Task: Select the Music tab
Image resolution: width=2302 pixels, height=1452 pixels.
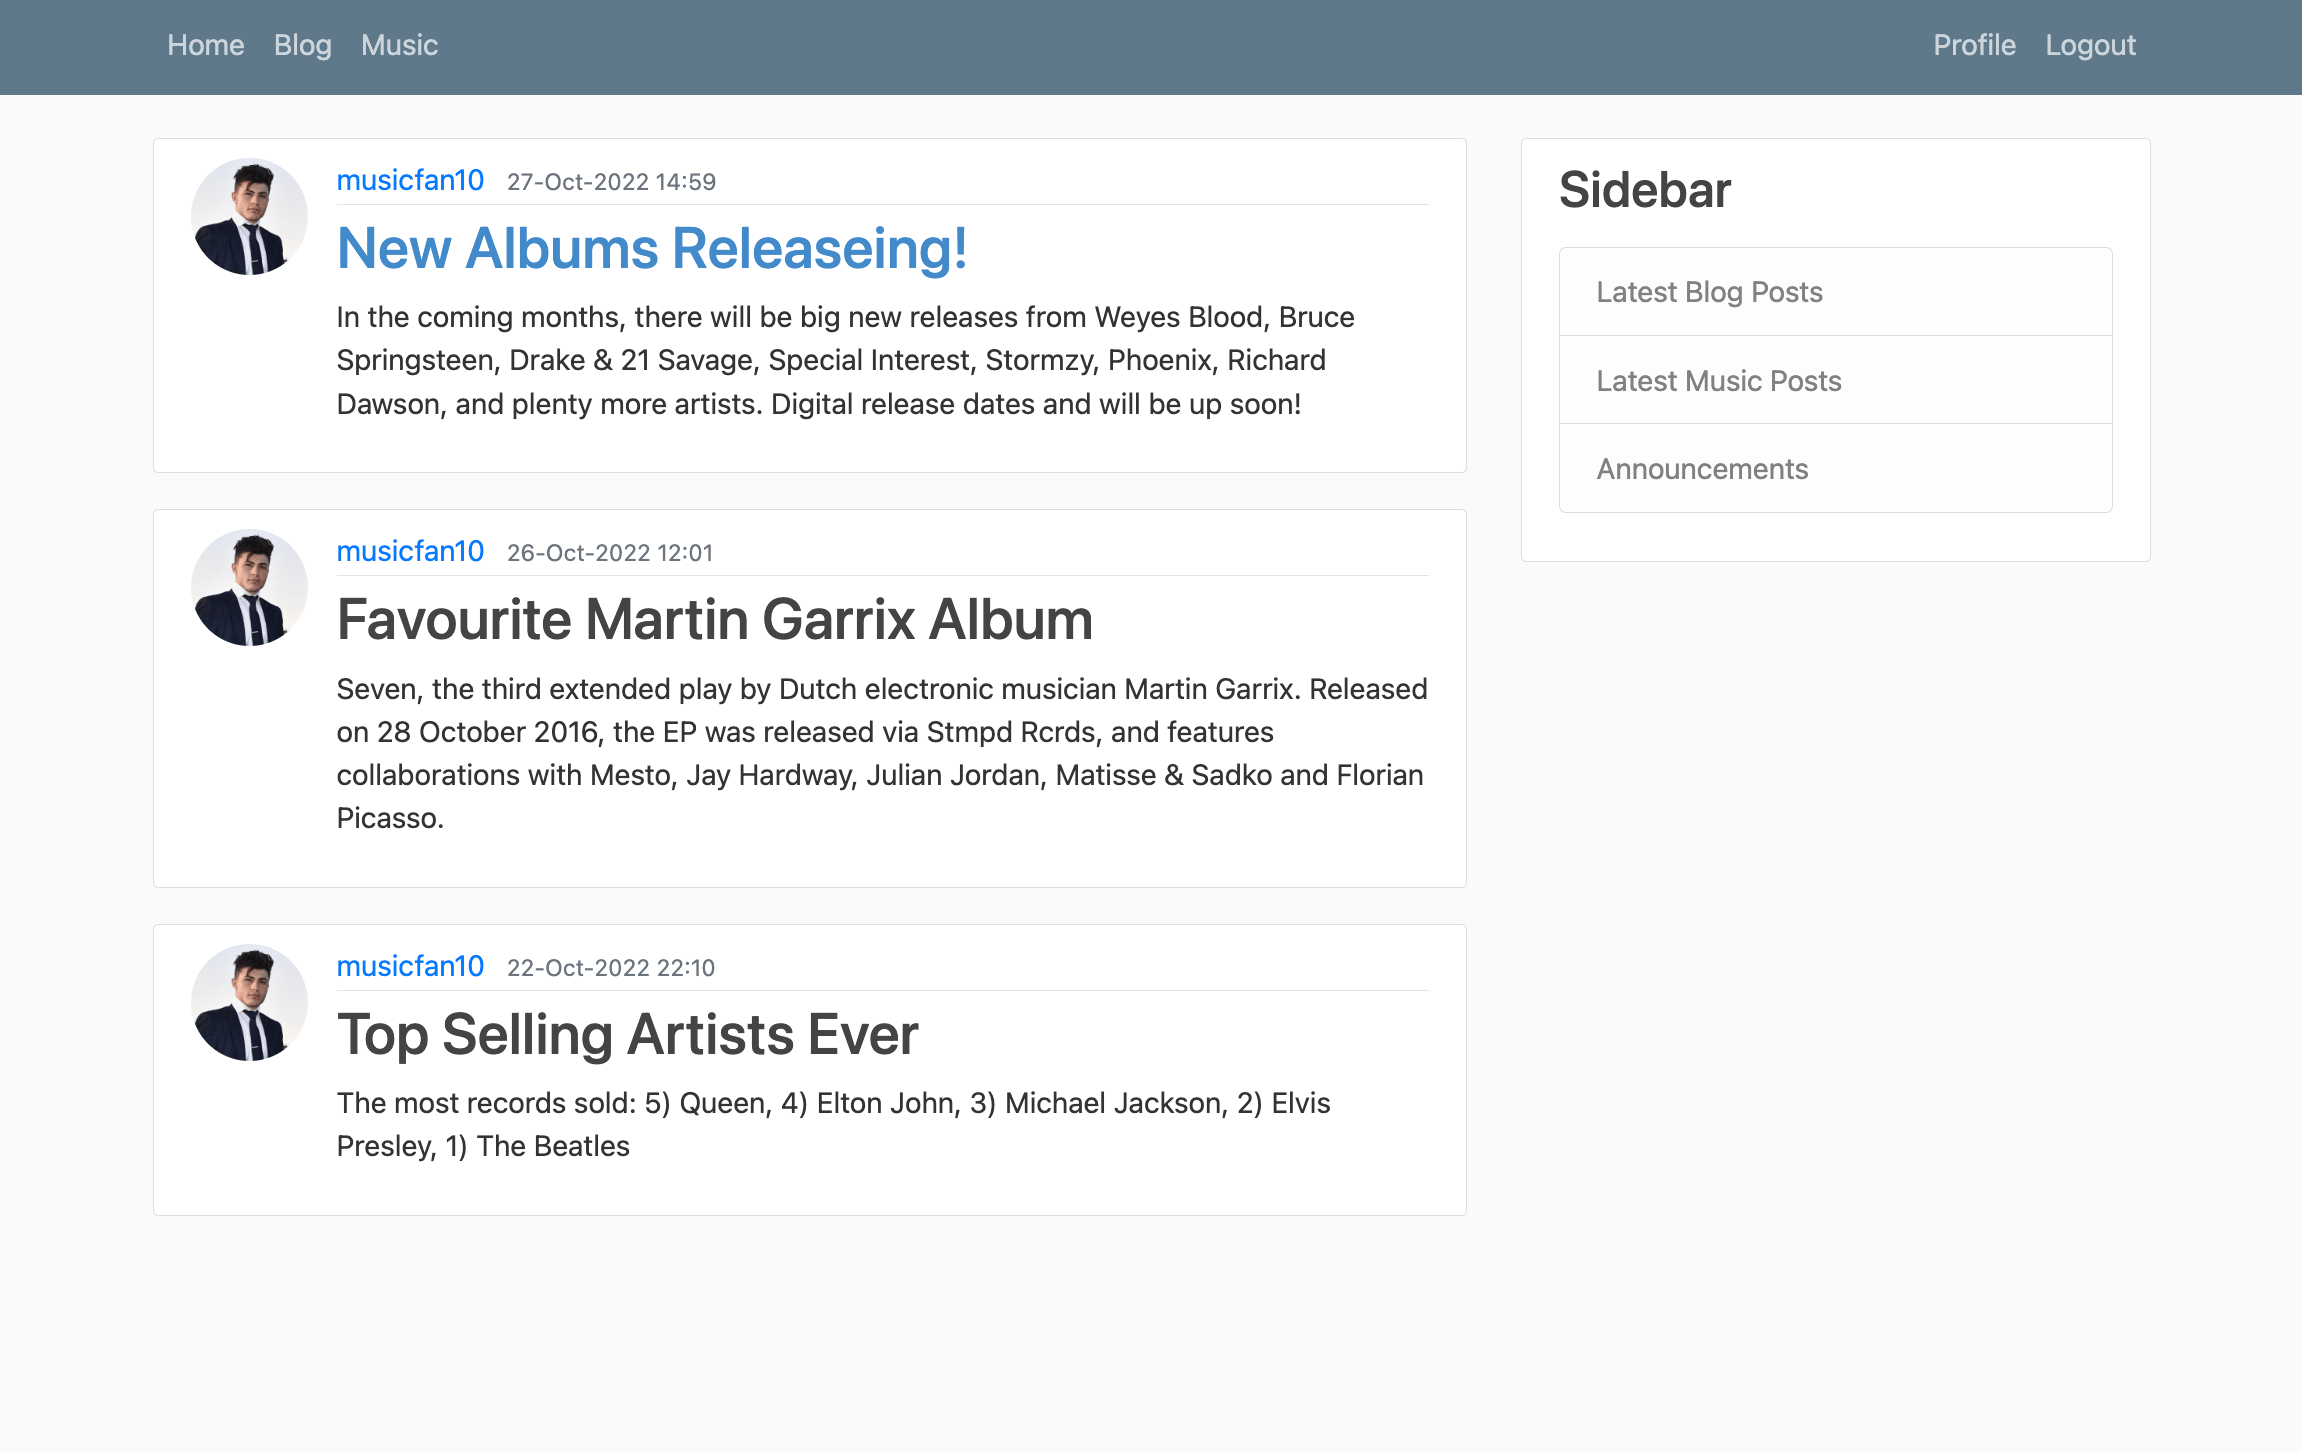Action: [398, 45]
